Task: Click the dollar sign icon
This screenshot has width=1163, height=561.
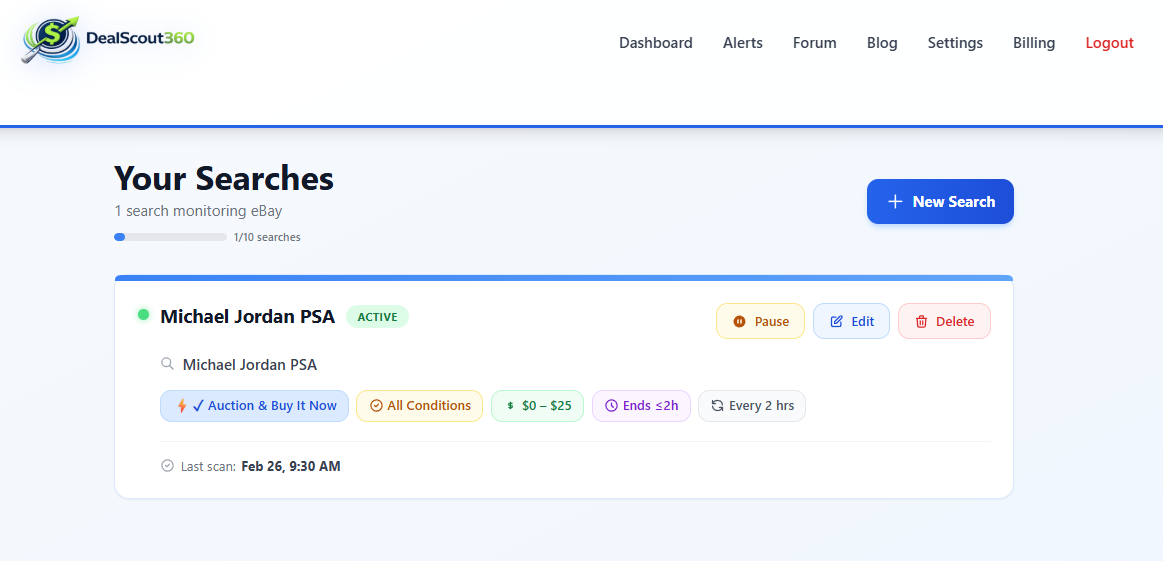Action: [x=510, y=406]
